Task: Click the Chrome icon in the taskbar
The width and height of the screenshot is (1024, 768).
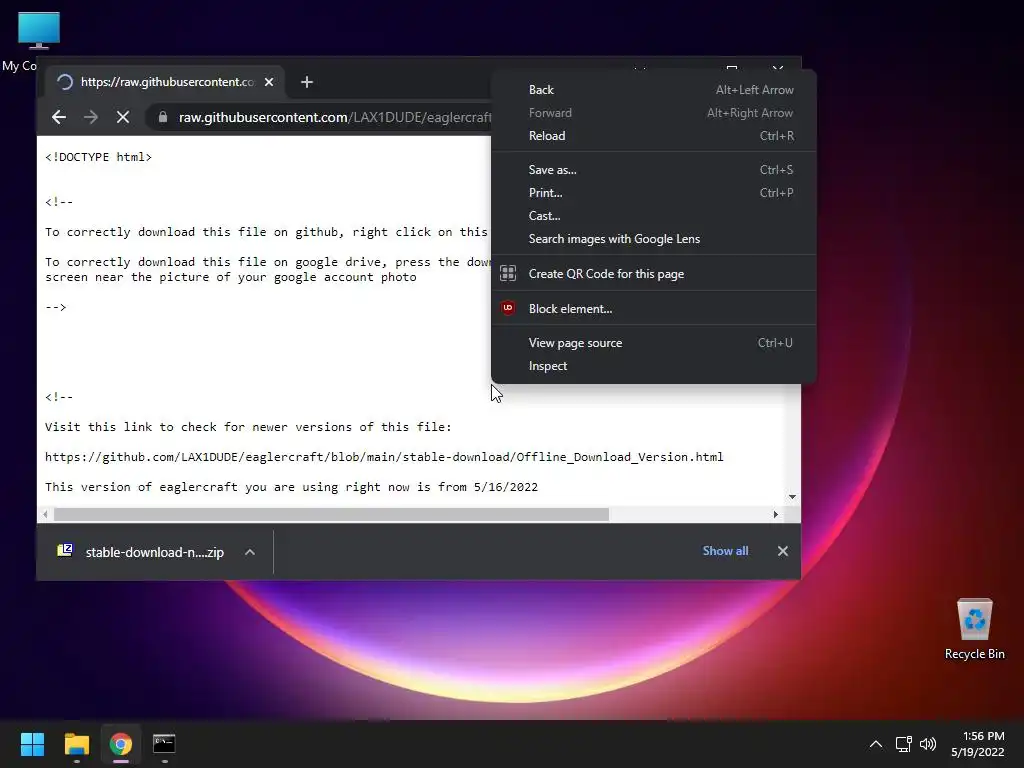Action: tap(121, 744)
